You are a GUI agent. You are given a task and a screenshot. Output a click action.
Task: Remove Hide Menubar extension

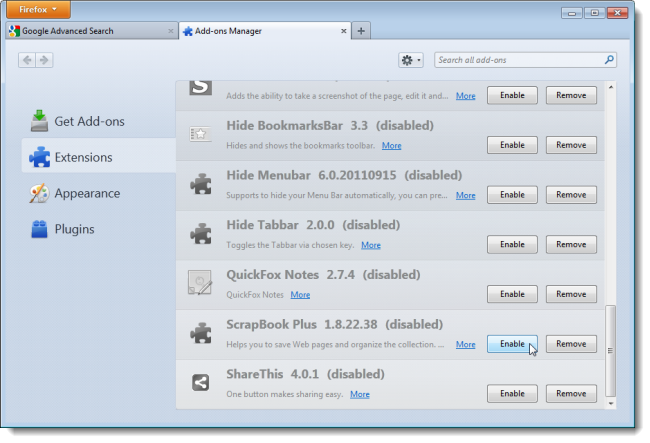click(x=571, y=195)
